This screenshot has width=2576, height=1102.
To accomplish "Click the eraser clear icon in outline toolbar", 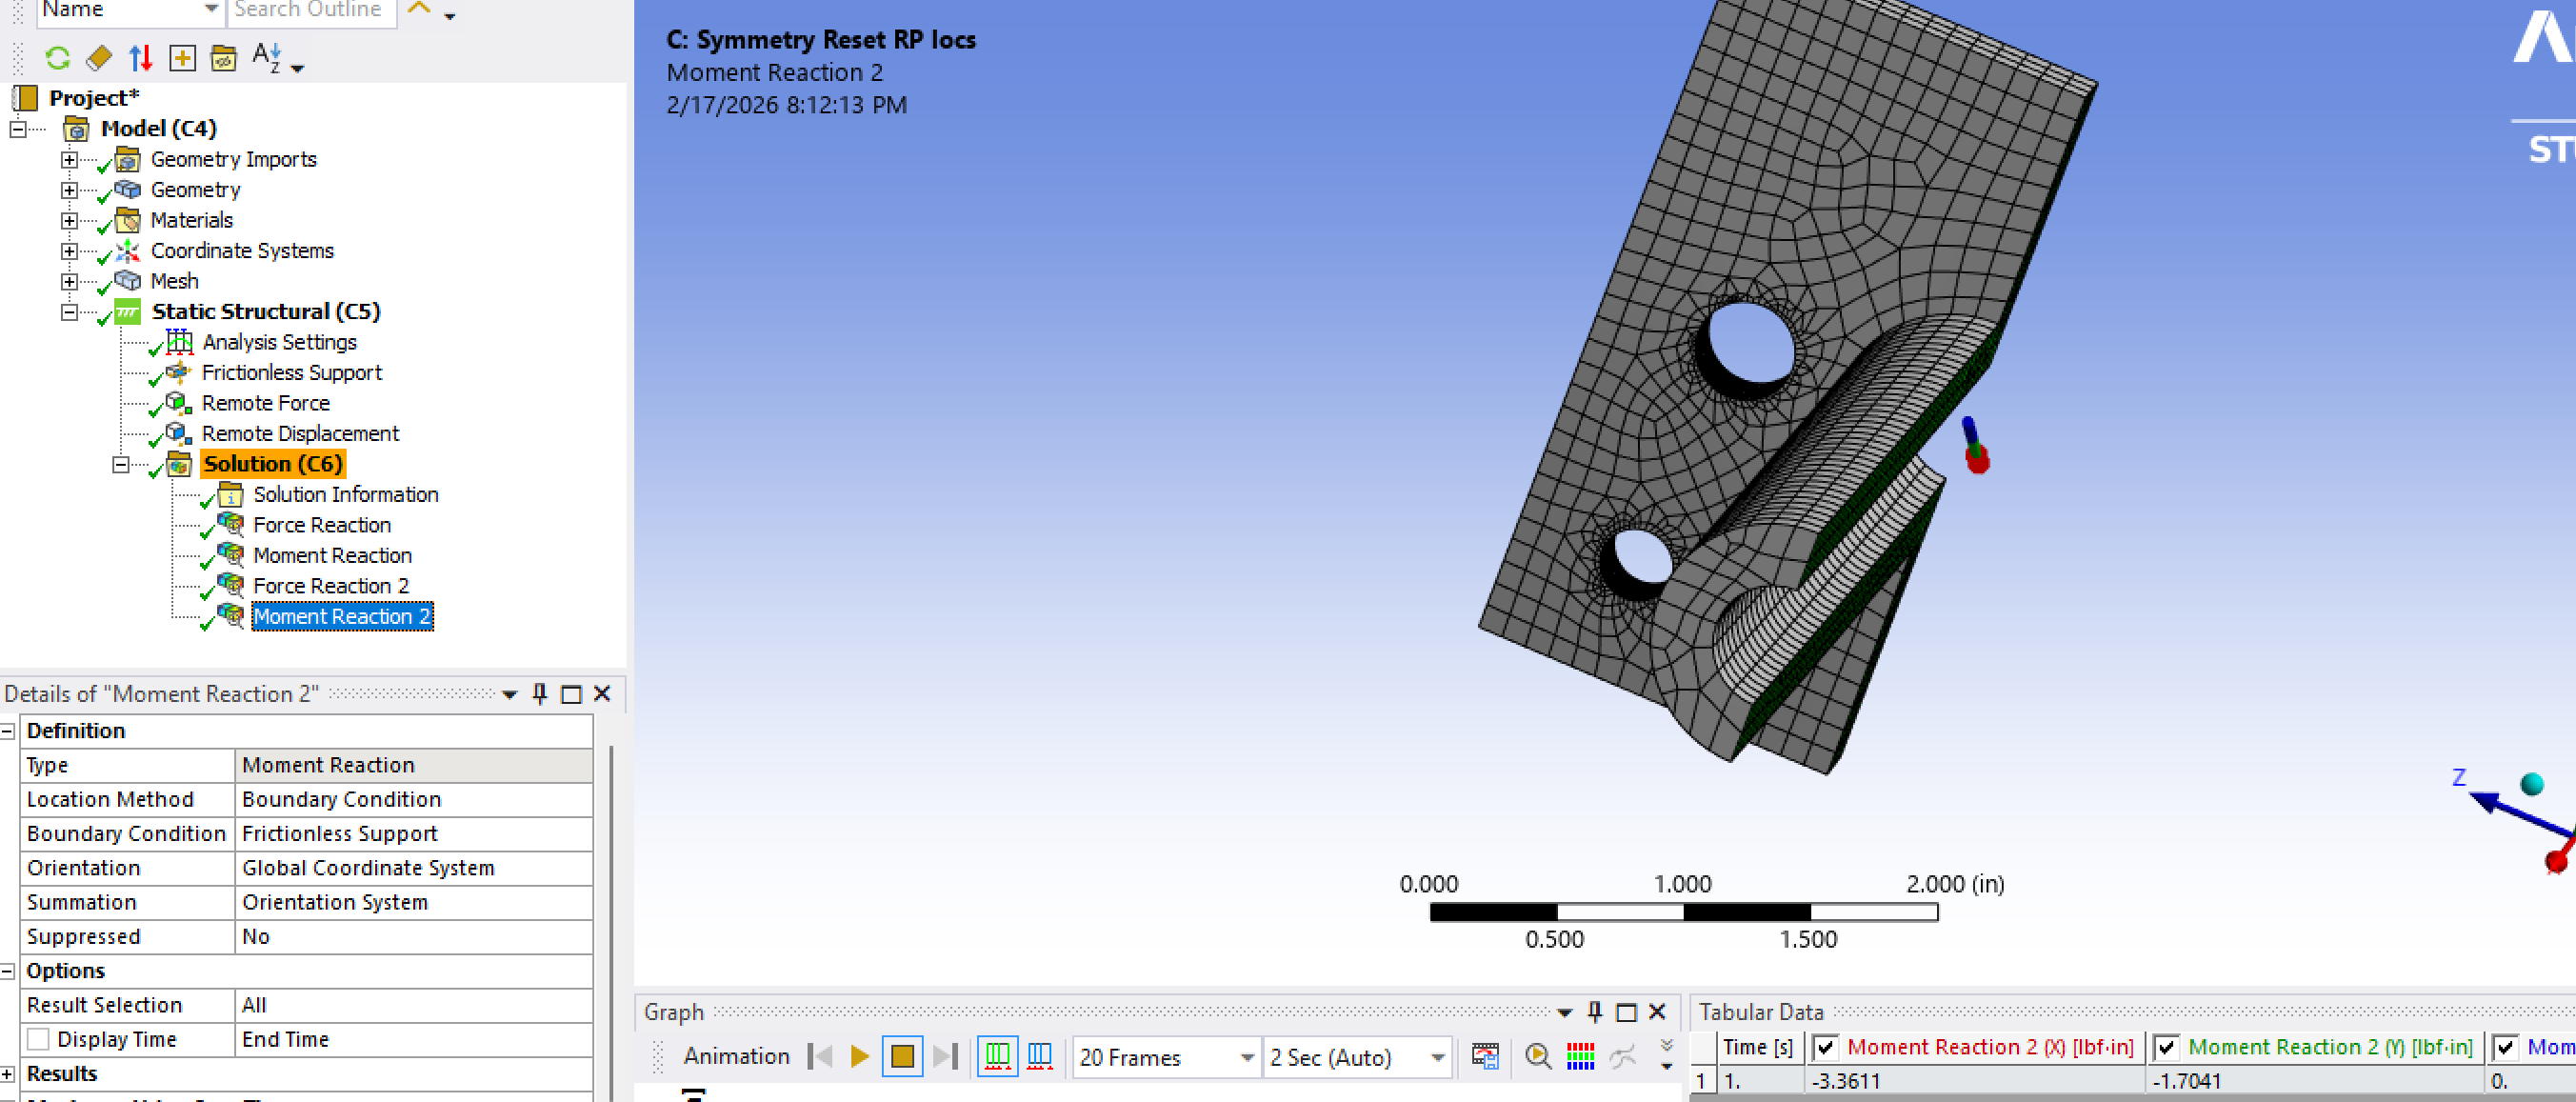I will [x=99, y=59].
